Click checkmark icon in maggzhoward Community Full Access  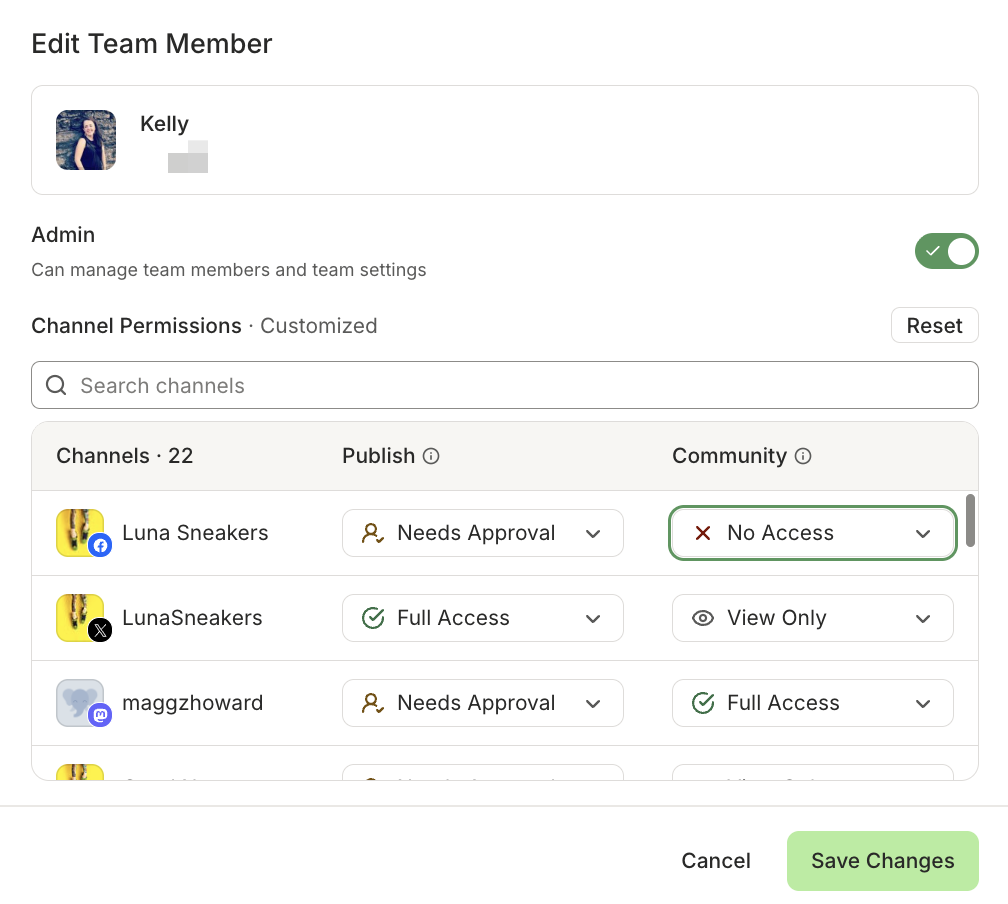[703, 703]
